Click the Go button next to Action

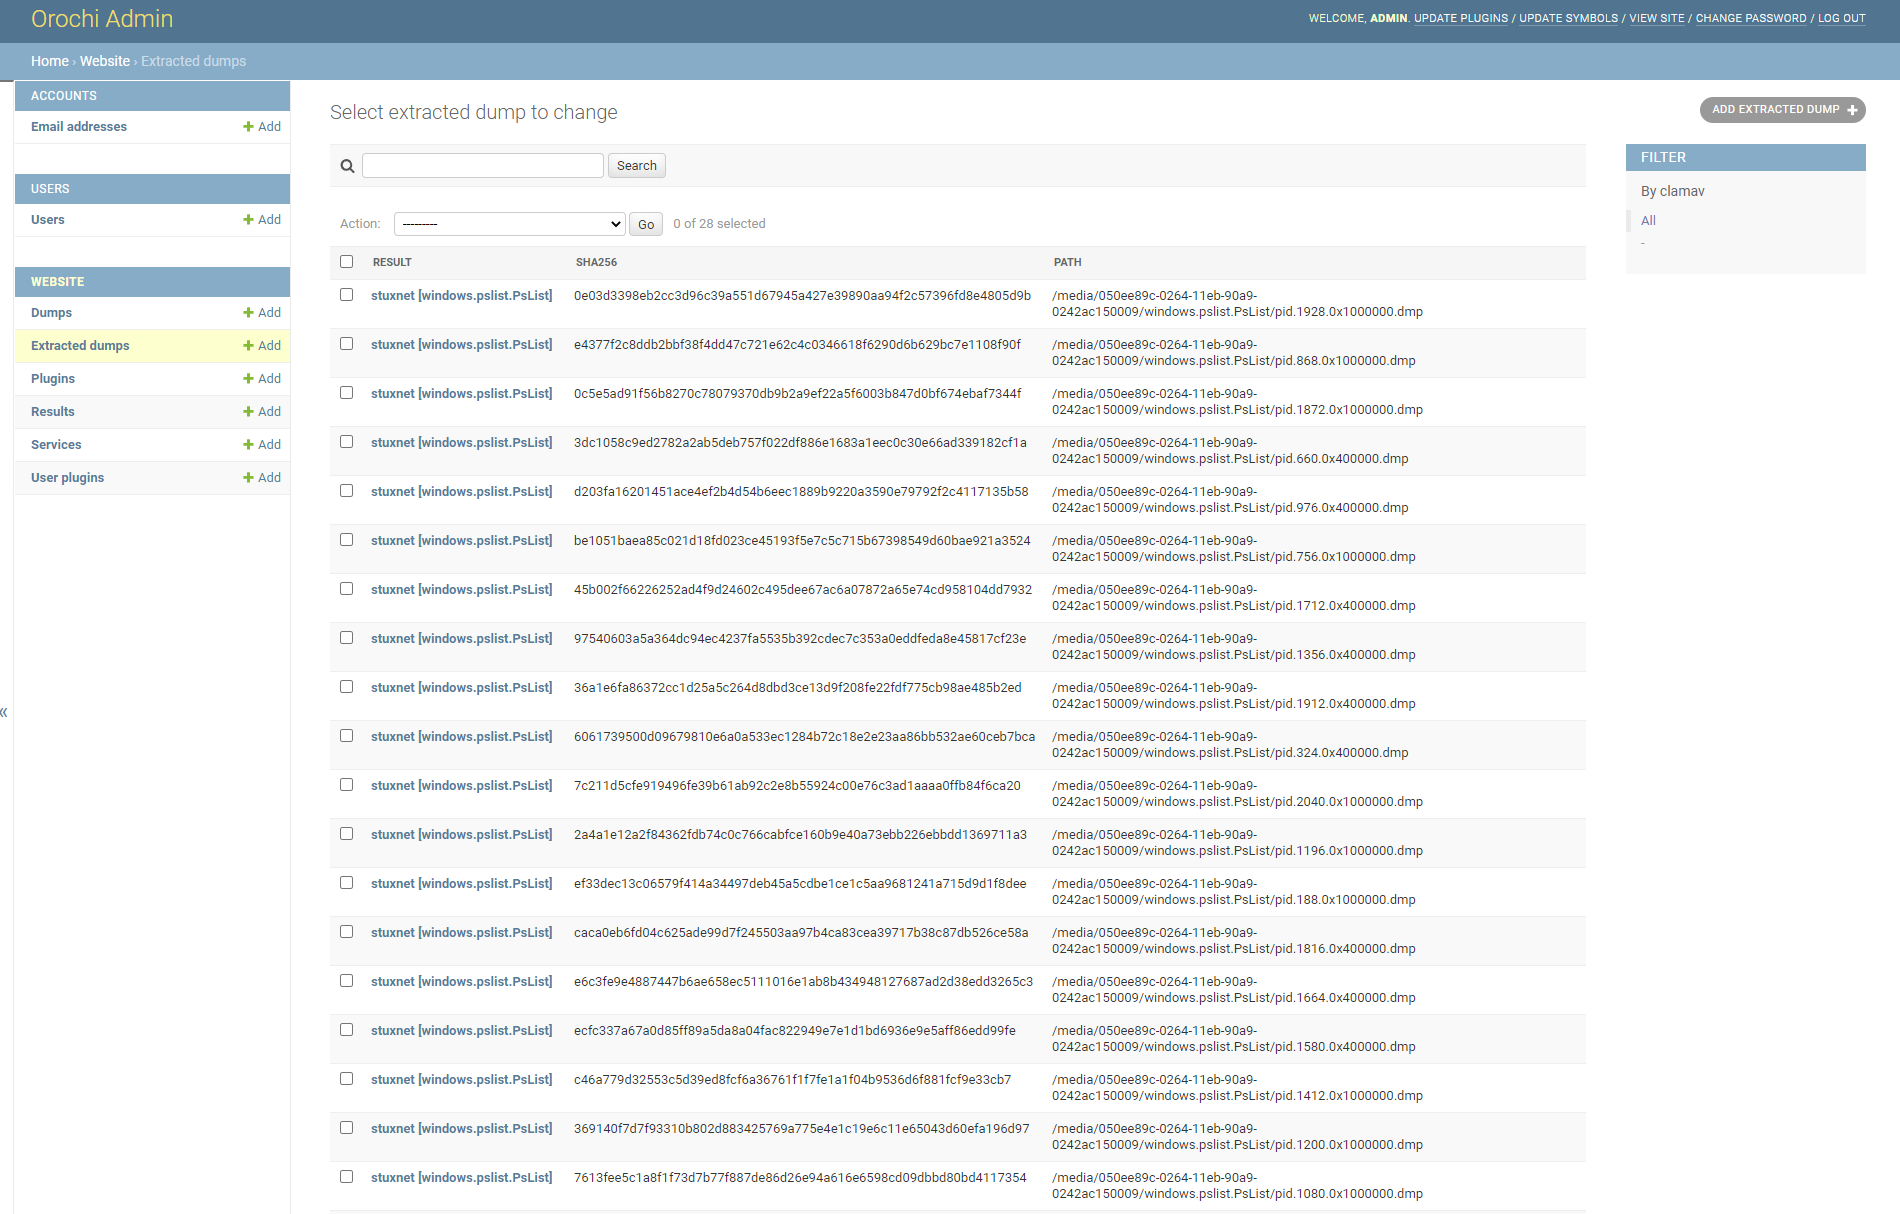point(646,224)
